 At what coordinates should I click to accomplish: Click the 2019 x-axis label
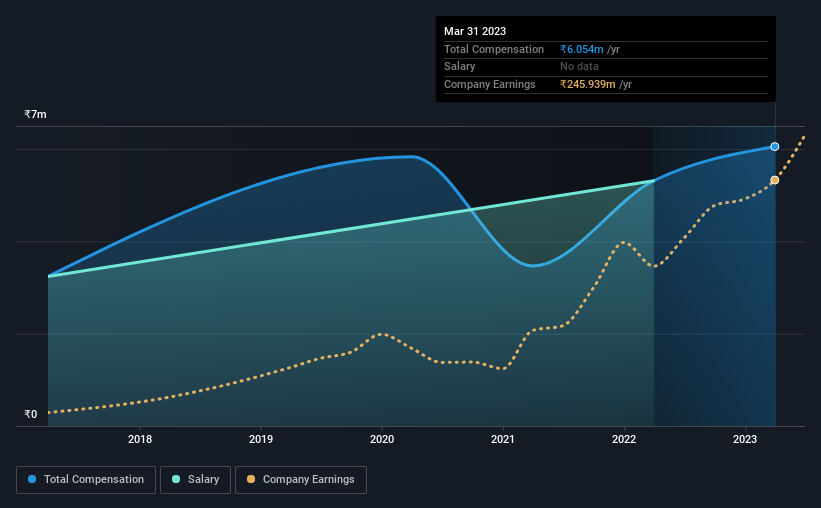click(261, 439)
